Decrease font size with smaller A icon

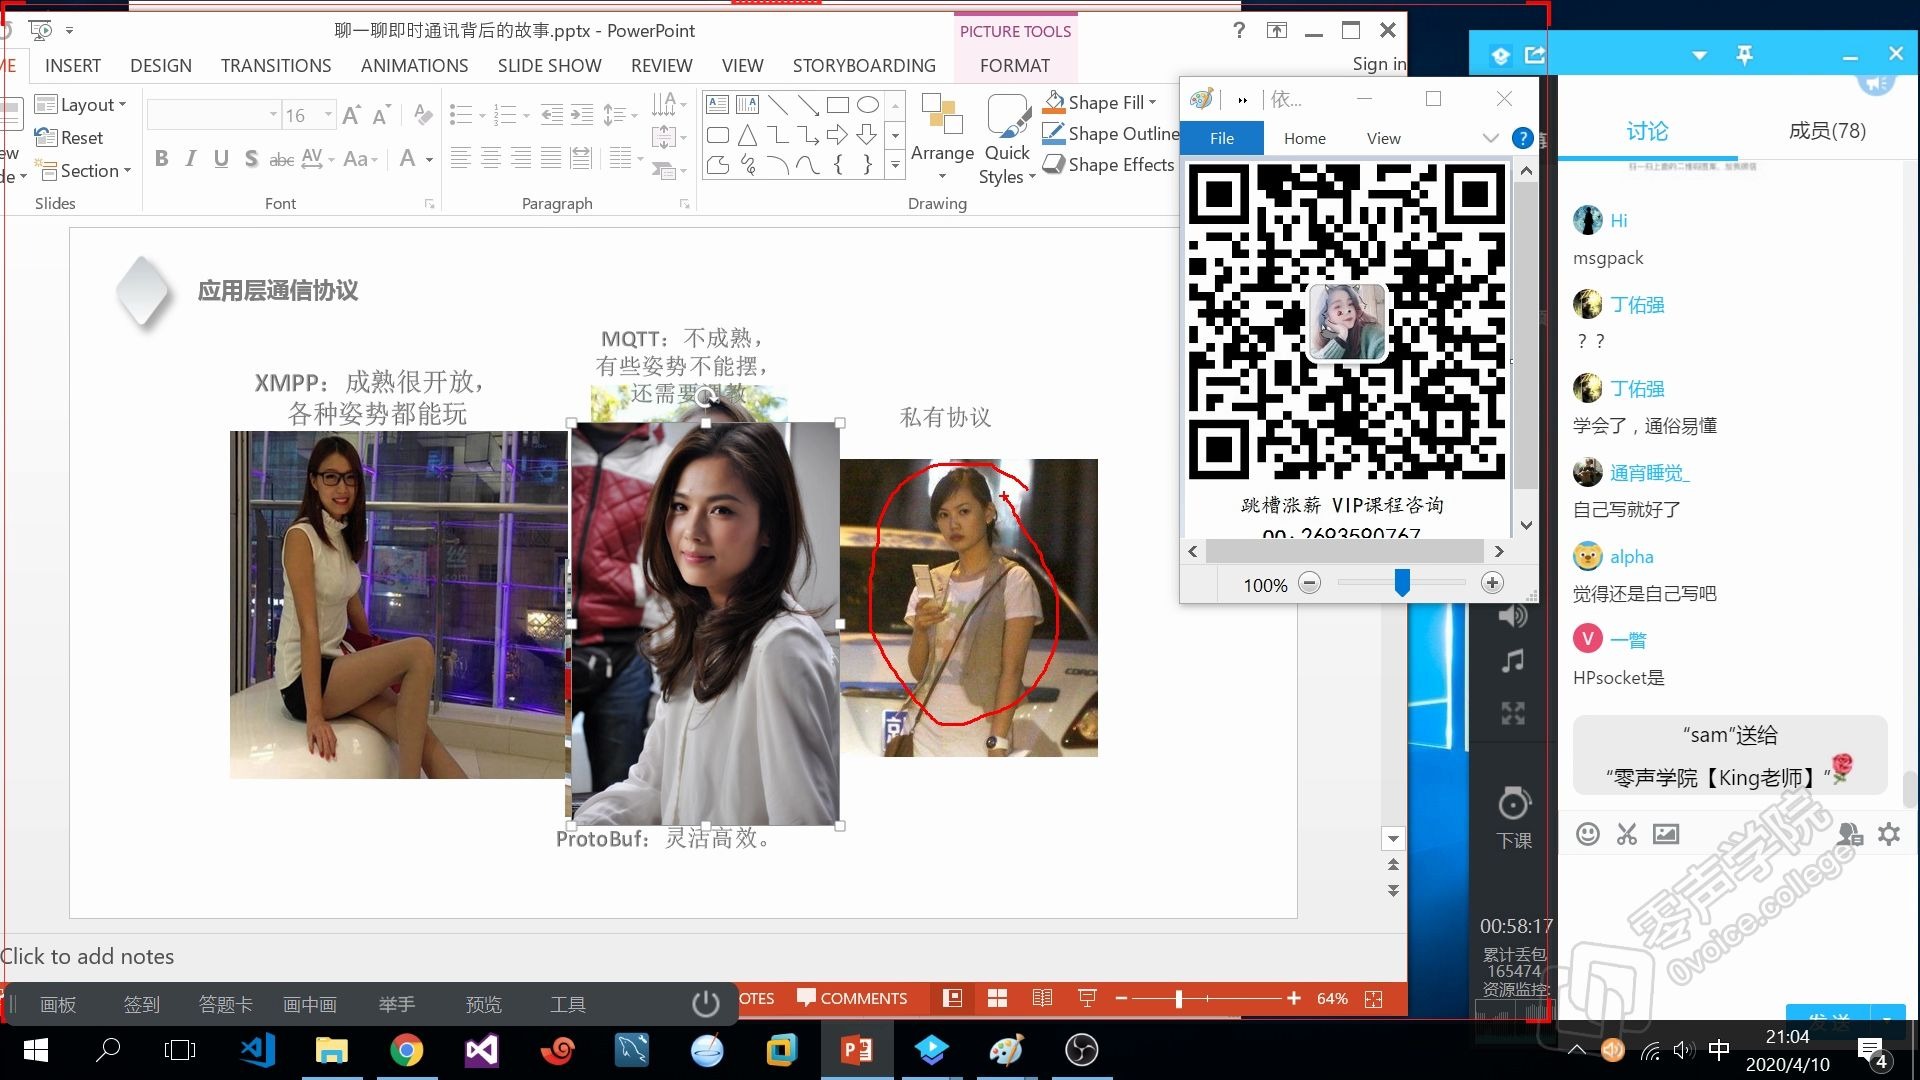(381, 115)
